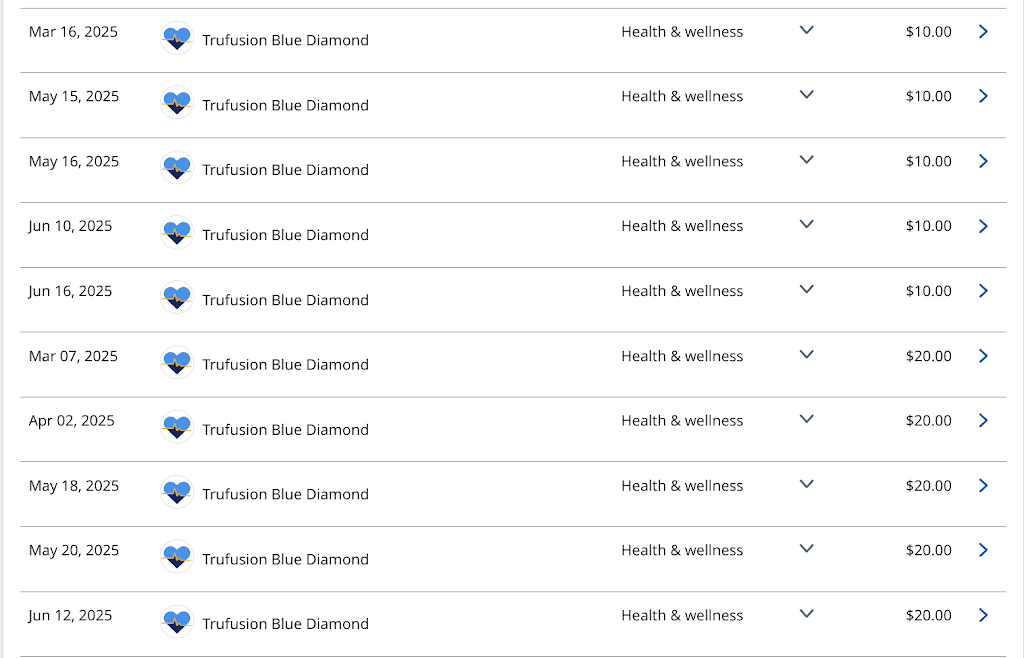1024x658 pixels.
Task: Click merchant heart icon for Apr 02 transaction
Action: coord(177,429)
